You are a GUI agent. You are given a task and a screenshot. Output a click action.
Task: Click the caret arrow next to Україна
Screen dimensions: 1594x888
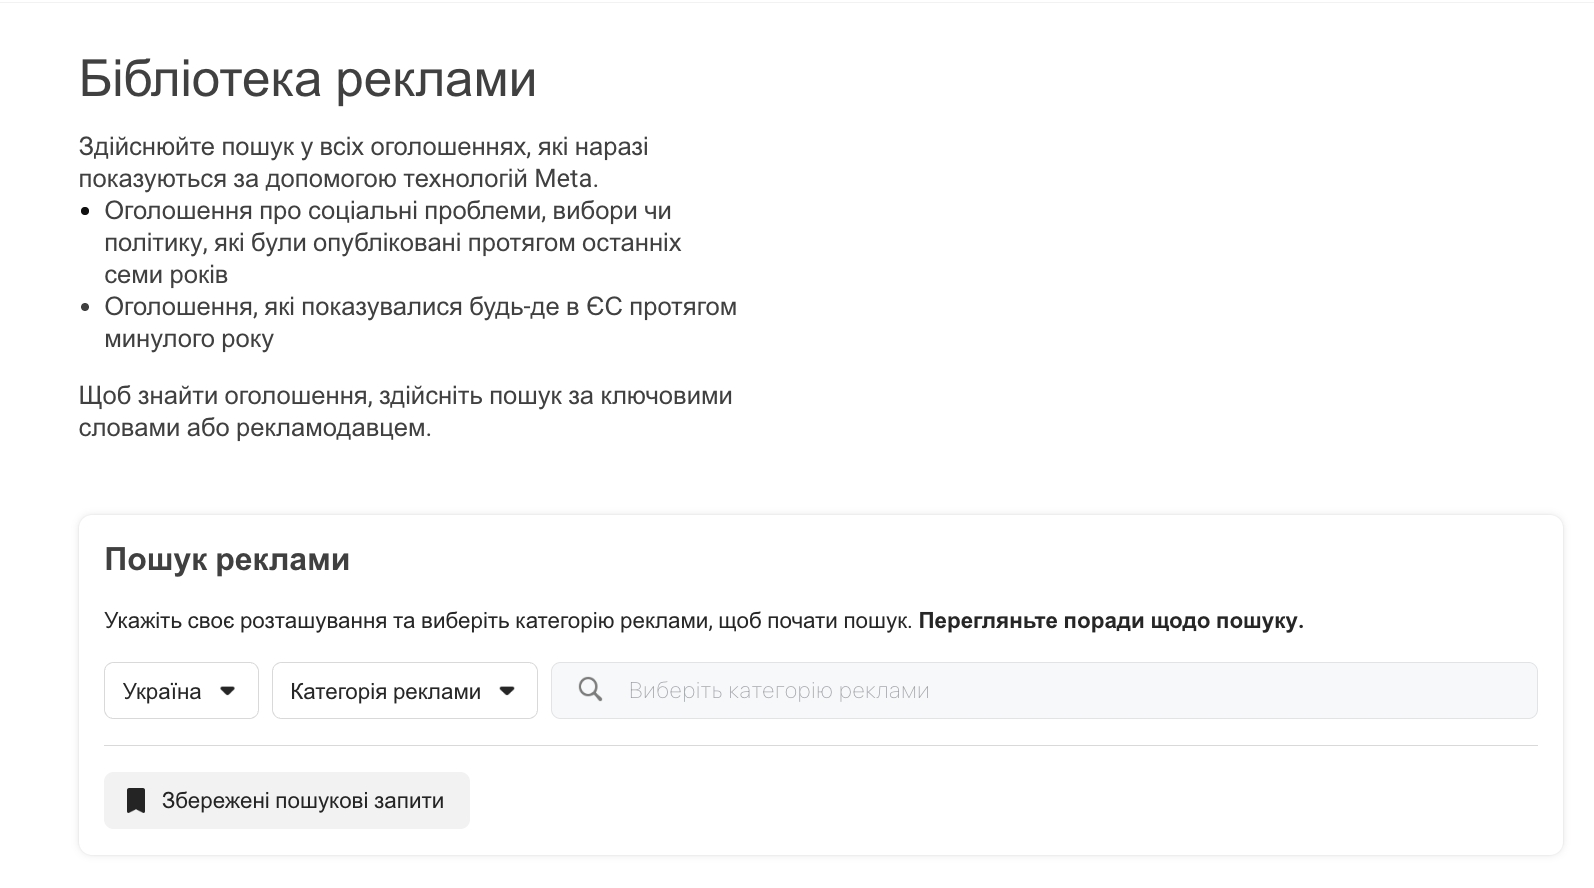[x=227, y=691]
